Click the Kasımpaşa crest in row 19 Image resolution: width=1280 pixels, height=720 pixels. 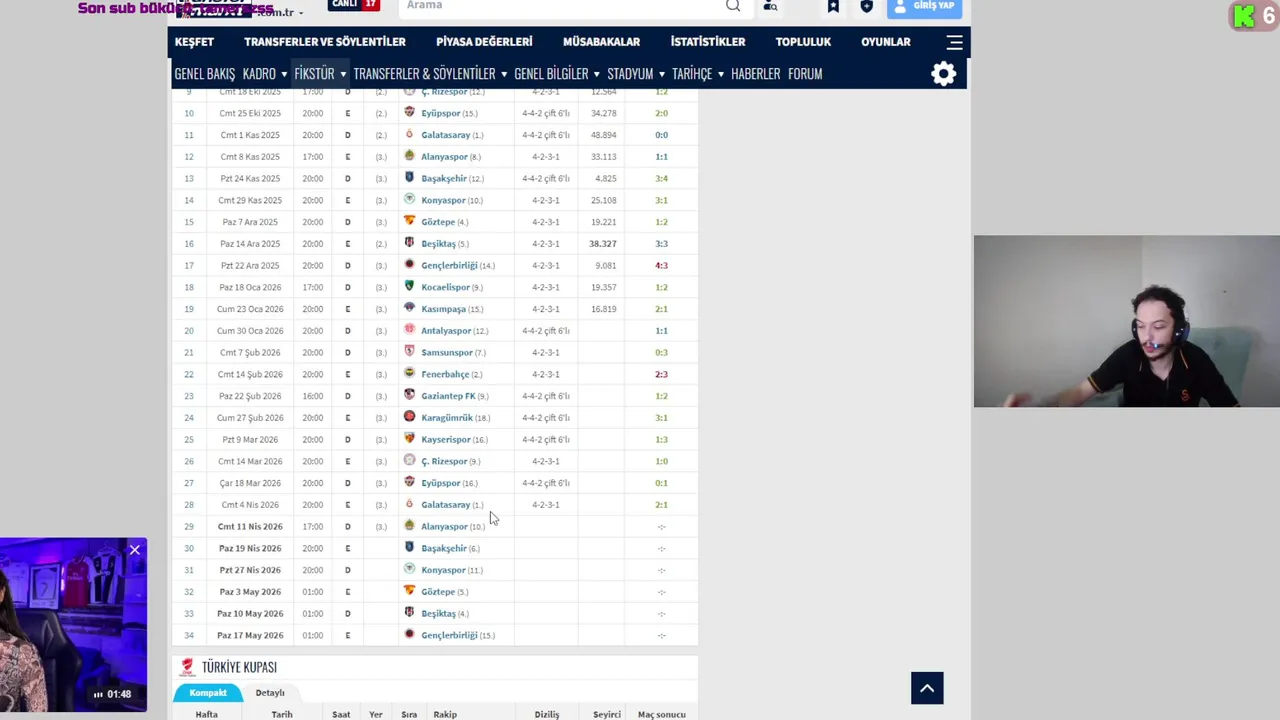(409, 308)
